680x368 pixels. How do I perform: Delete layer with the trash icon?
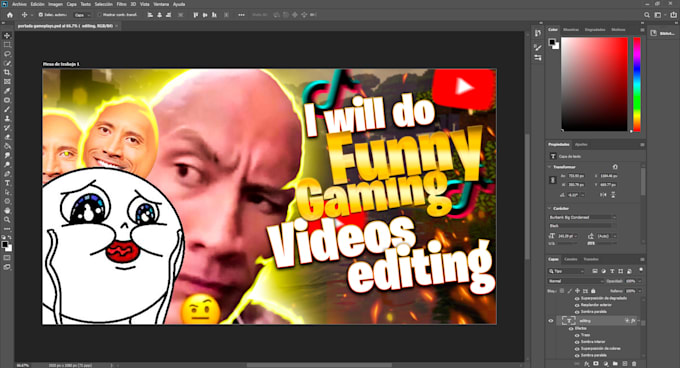pyautogui.click(x=634, y=364)
